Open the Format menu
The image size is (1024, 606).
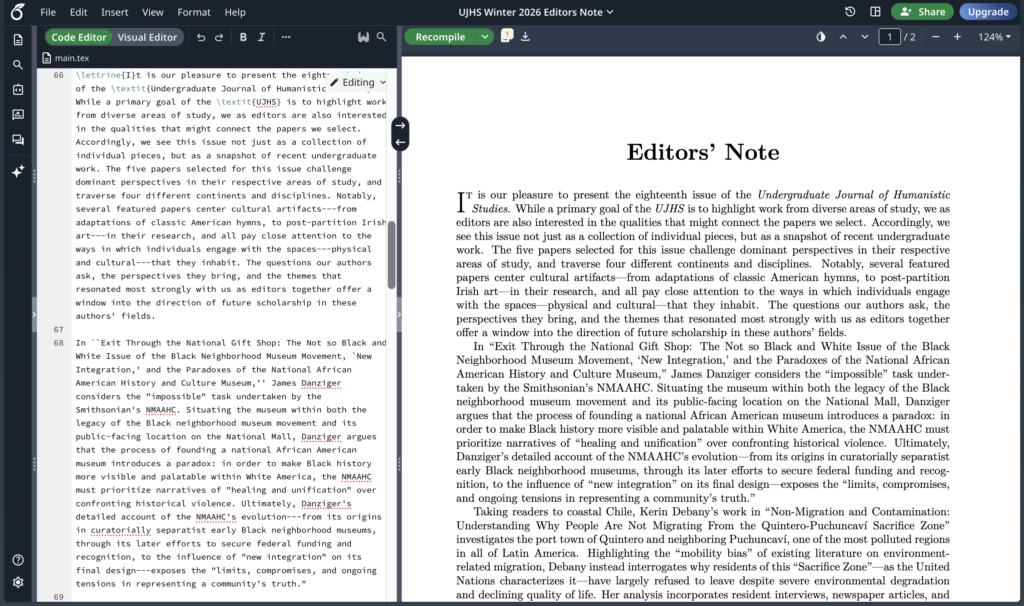[x=194, y=12]
